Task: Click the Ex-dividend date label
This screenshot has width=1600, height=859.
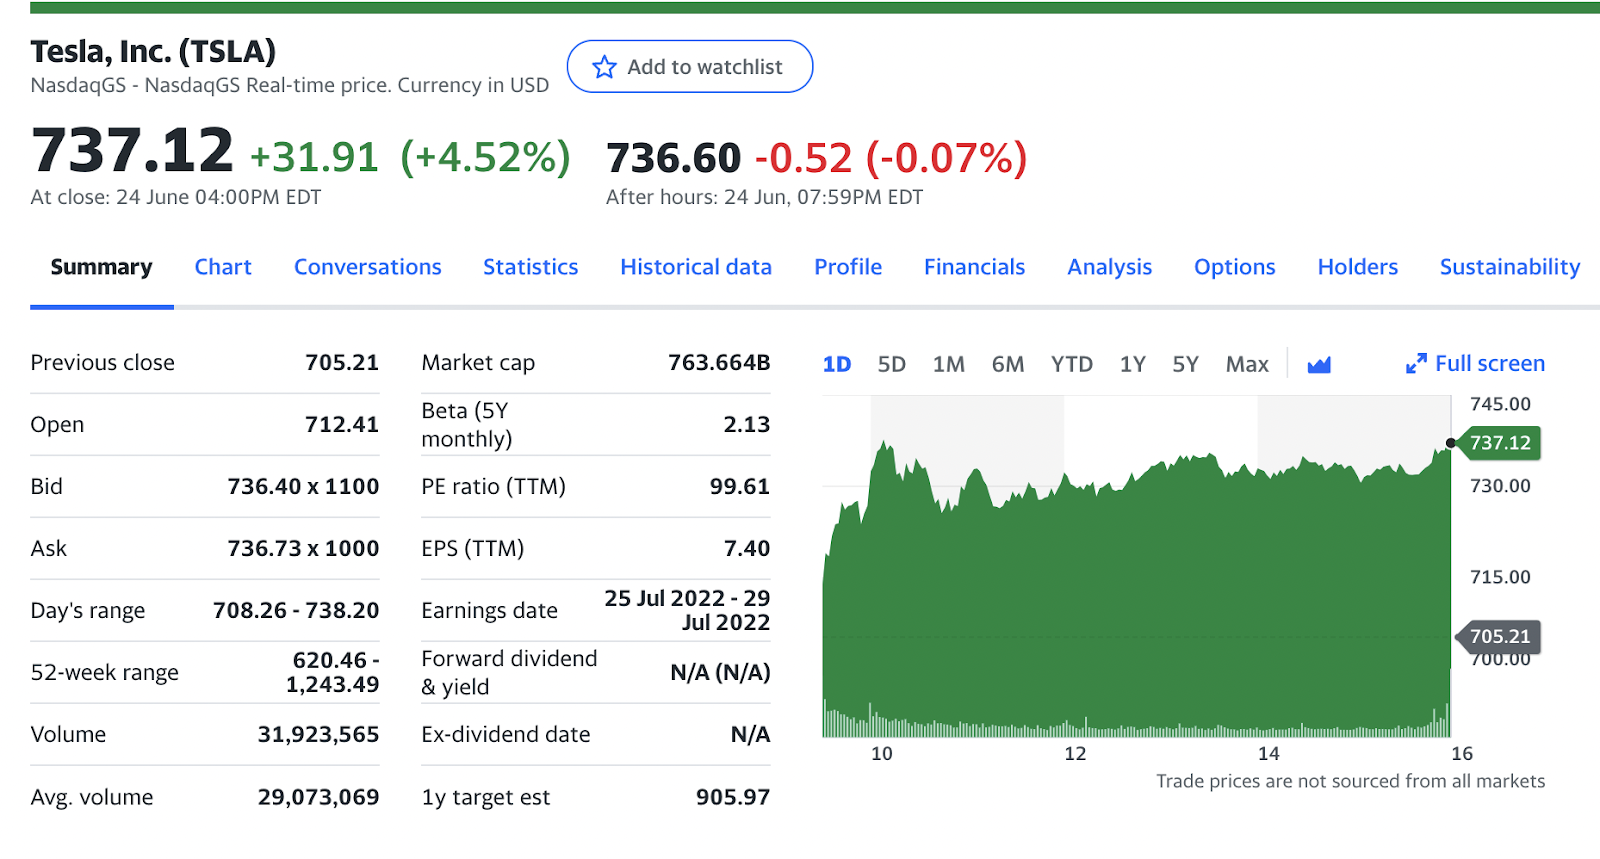Action: tap(506, 734)
